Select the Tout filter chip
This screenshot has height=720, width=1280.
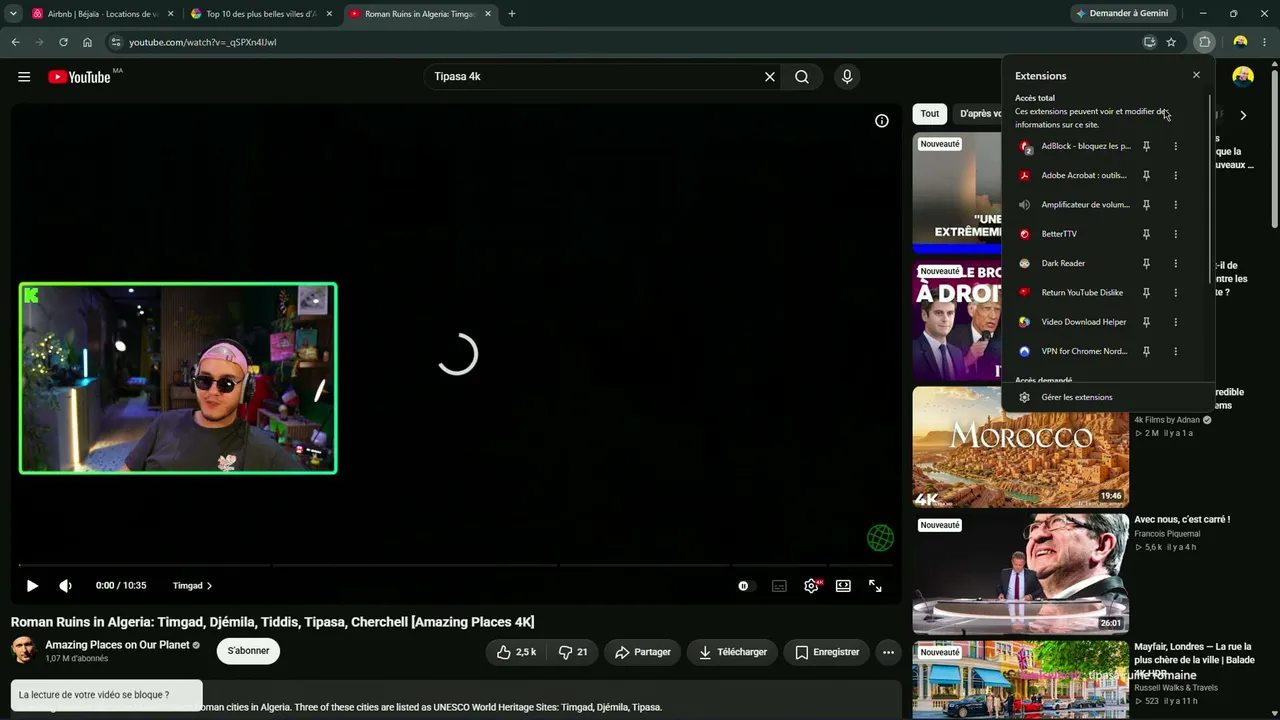click(x=930, y=114)
